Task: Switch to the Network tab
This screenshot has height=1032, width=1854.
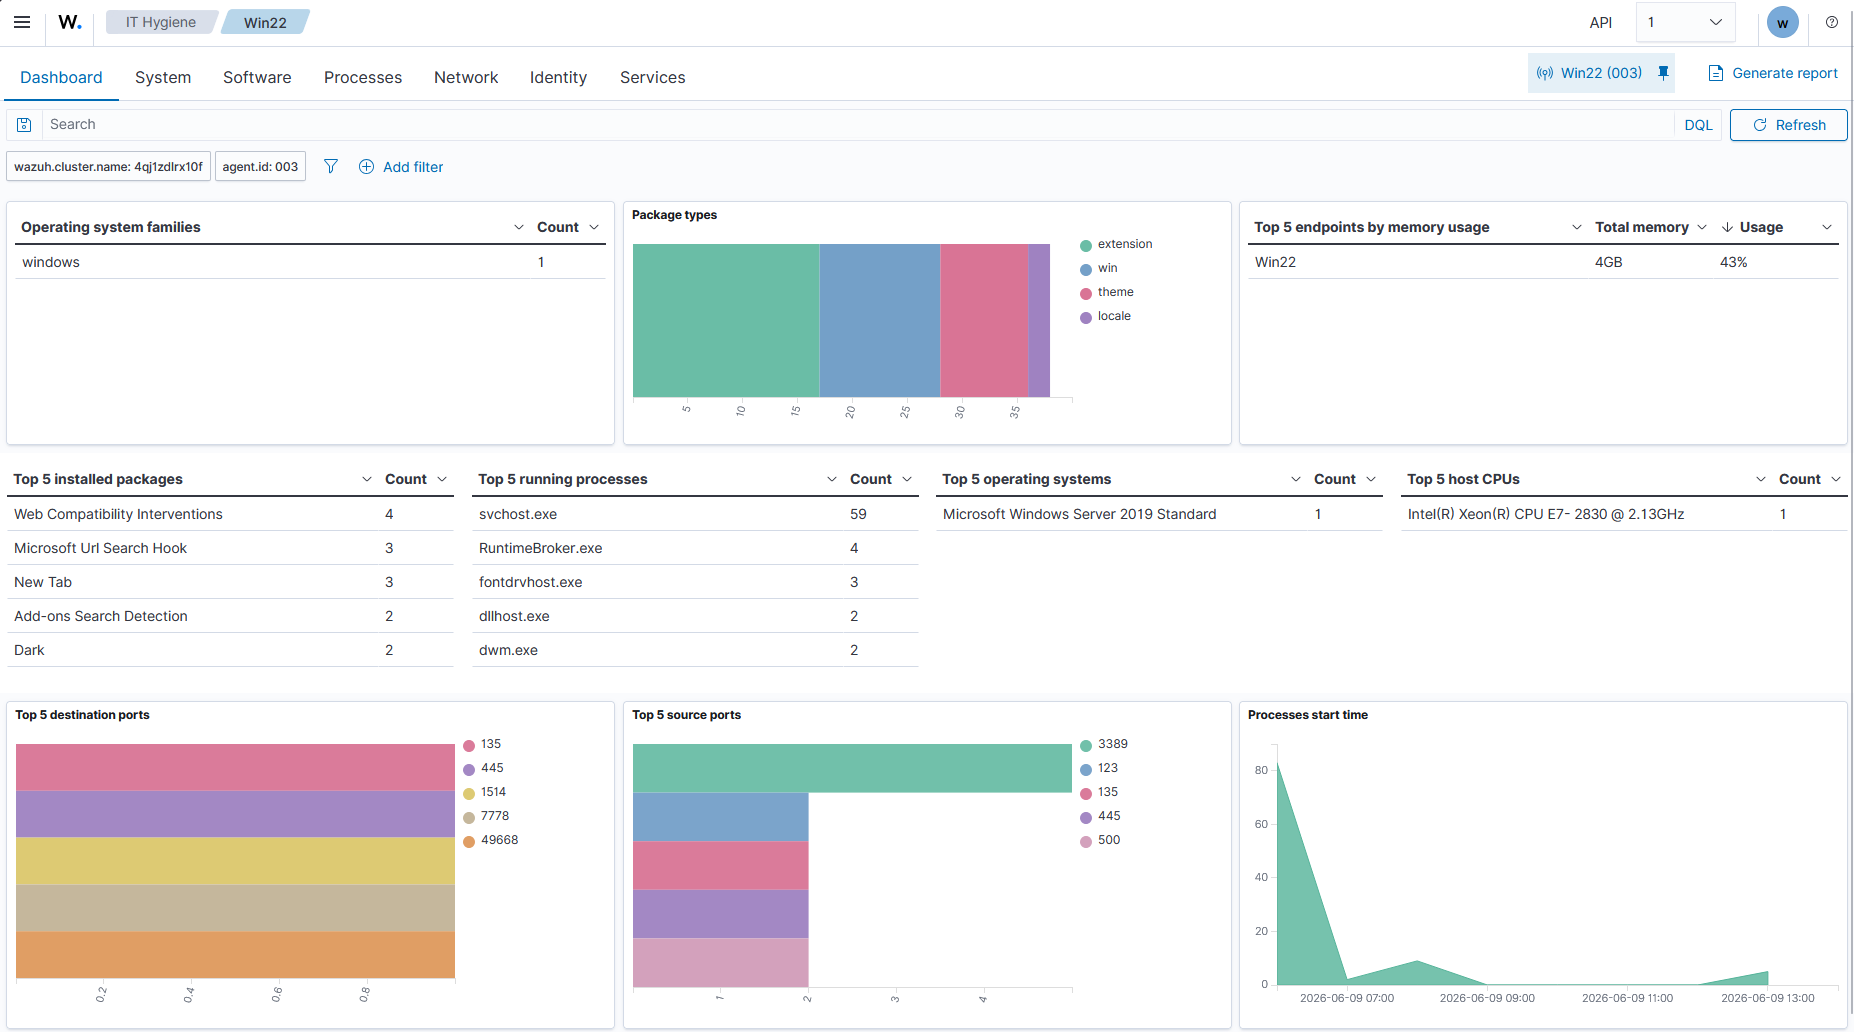Action: coord(466,77)
